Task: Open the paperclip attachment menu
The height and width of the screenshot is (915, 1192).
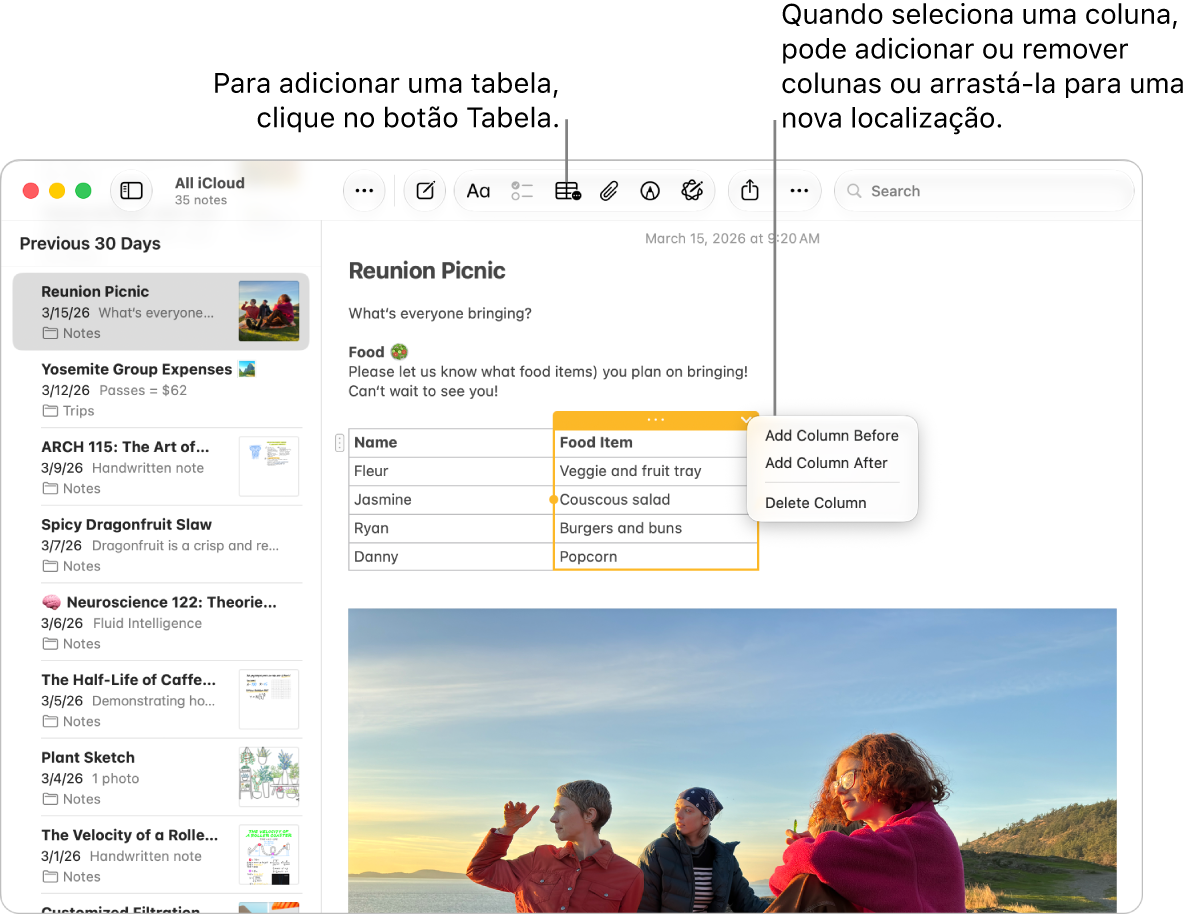Action: (x=609, y=191)
